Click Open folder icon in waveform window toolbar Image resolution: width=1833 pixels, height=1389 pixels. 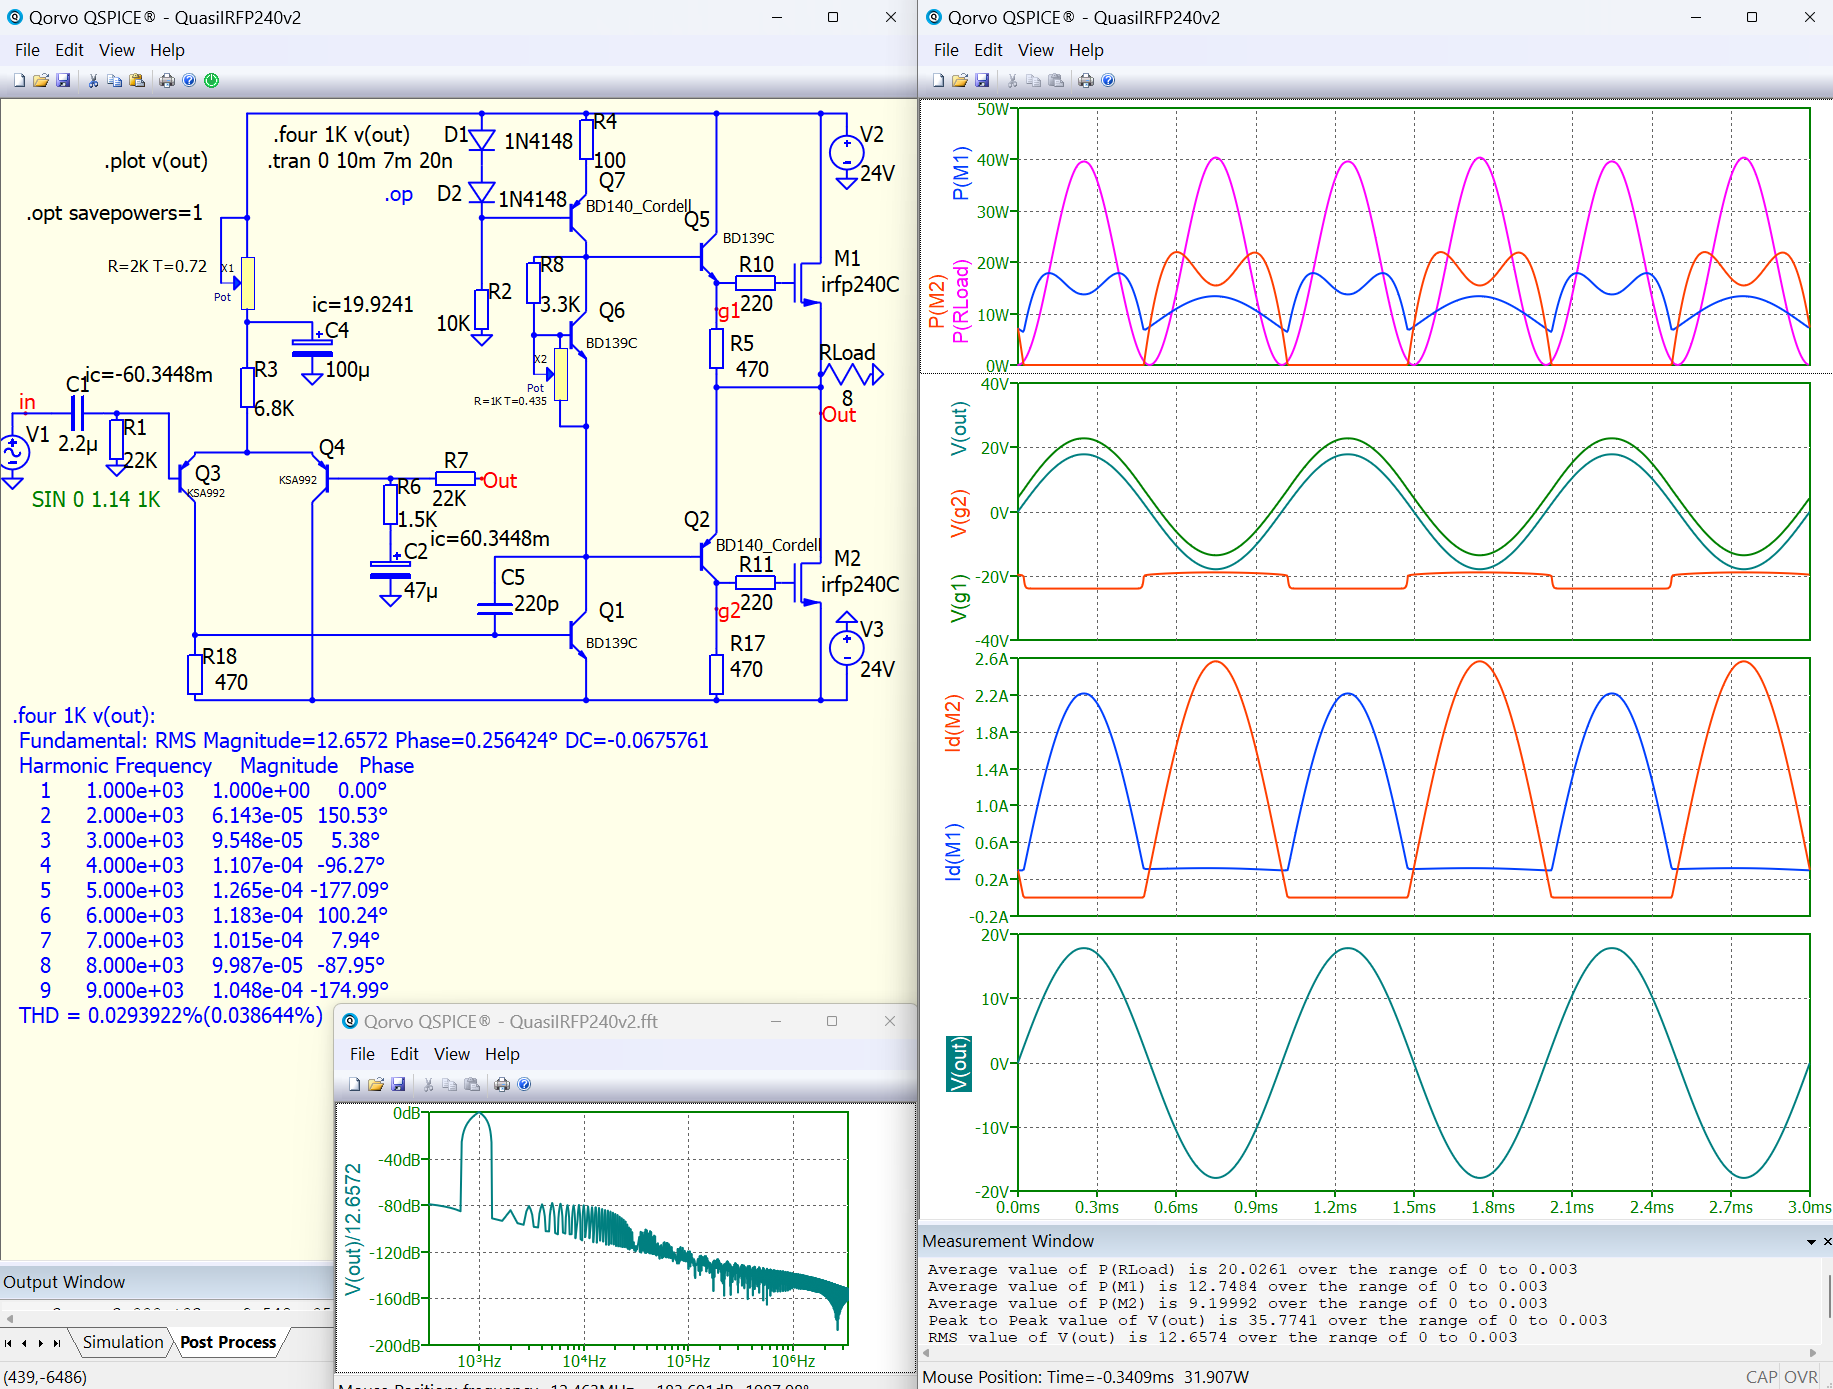tap(960, 81)
